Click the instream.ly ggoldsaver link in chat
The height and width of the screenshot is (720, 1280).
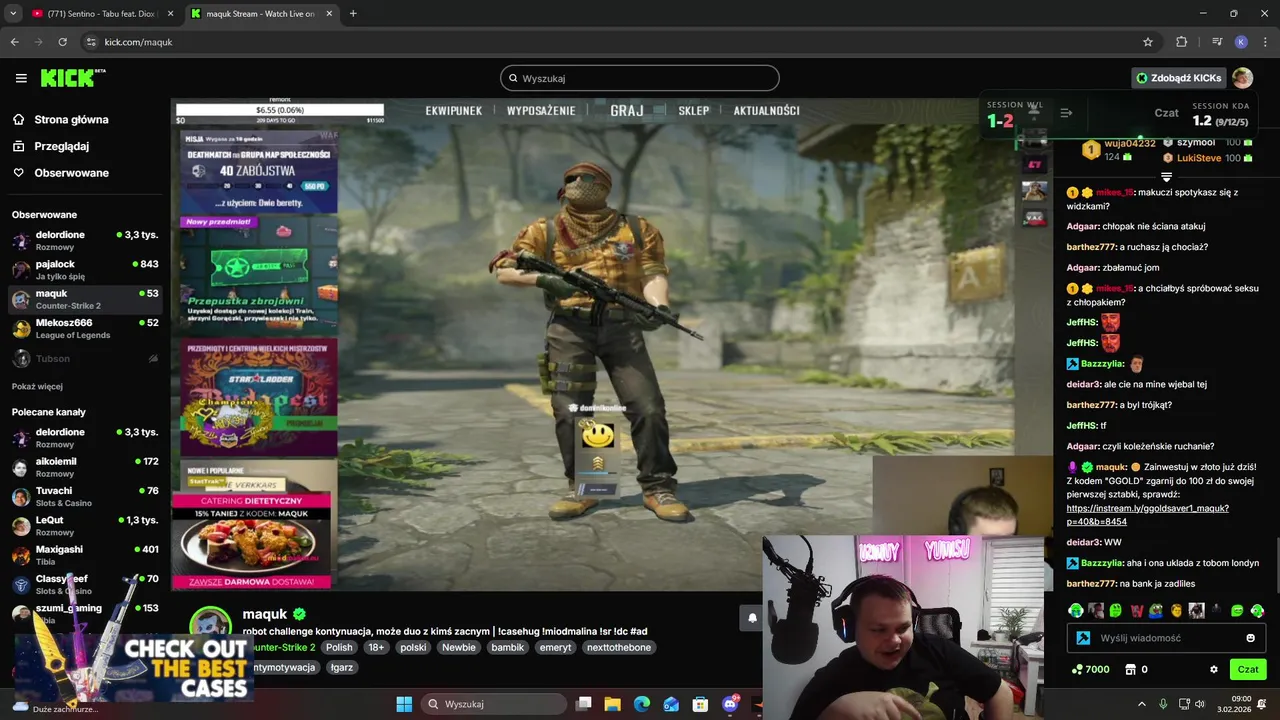click(1147, 515)
